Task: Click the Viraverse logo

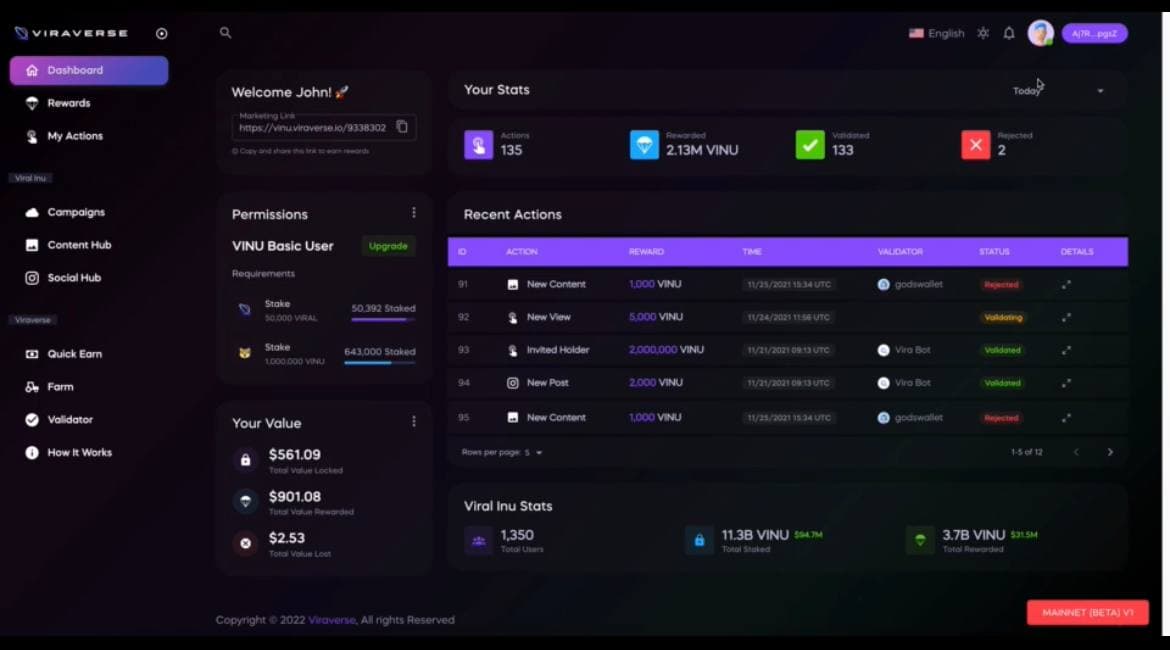Action: [x=72, y=33]
